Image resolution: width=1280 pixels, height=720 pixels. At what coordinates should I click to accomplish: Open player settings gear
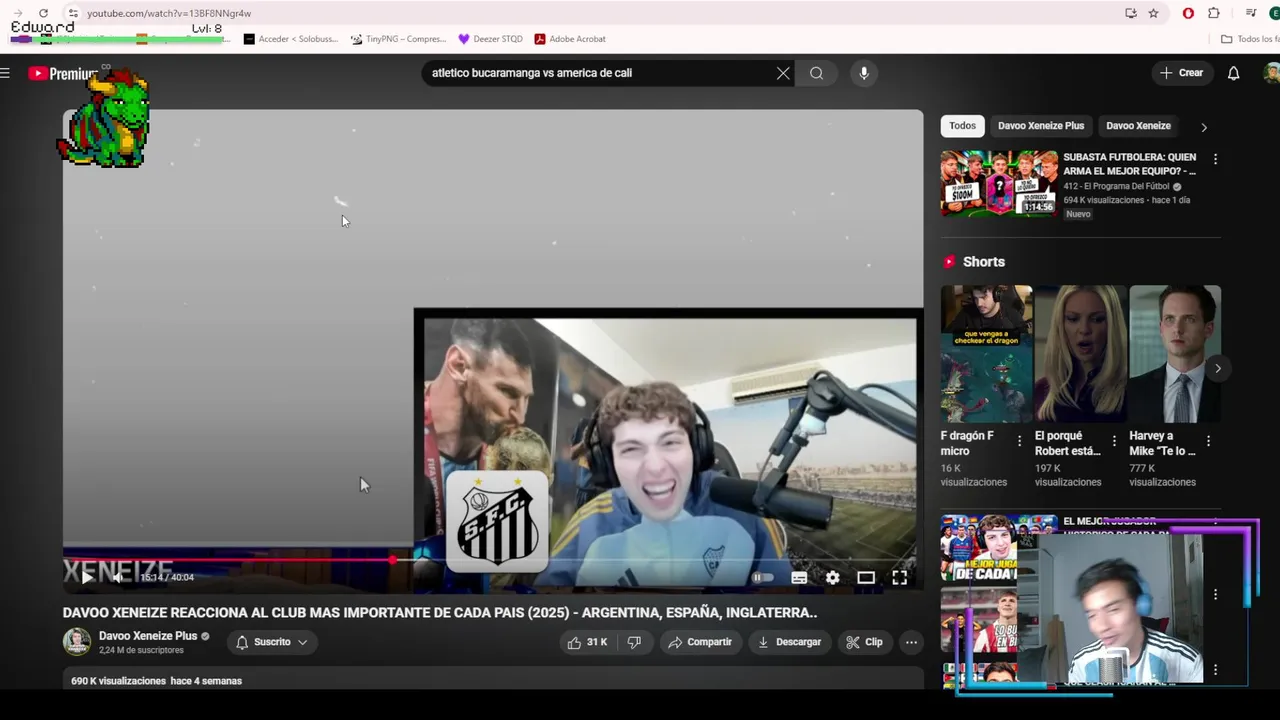tap(832, 577)
